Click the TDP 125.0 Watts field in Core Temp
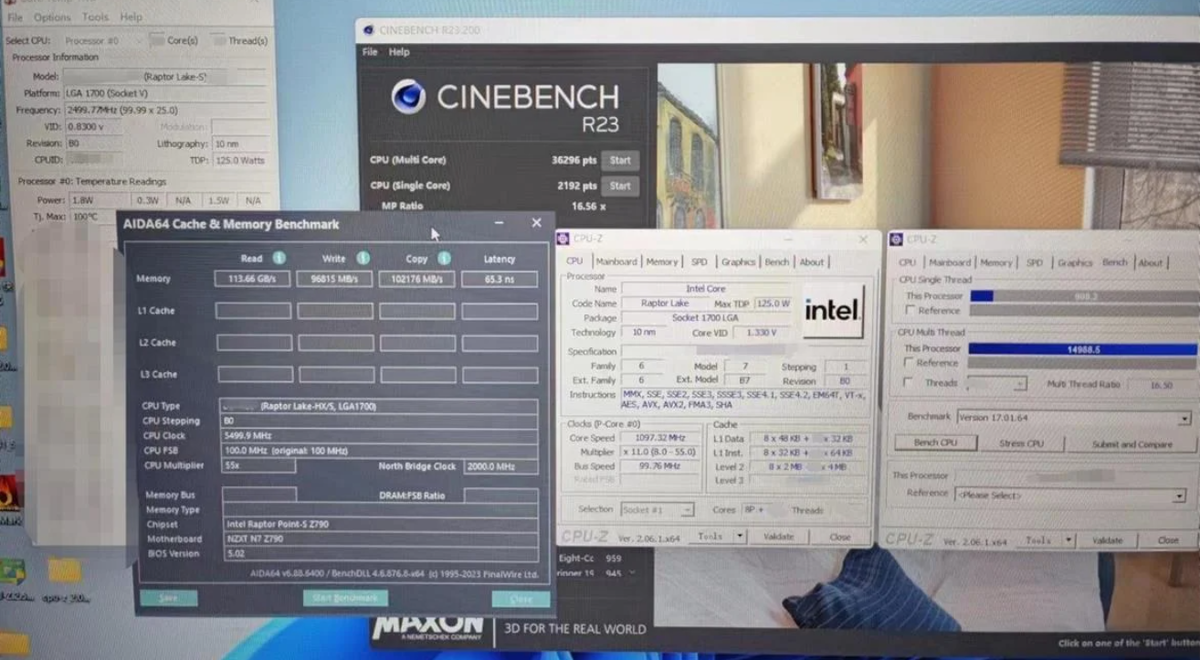1200x660 pixels. coord(240,160)
